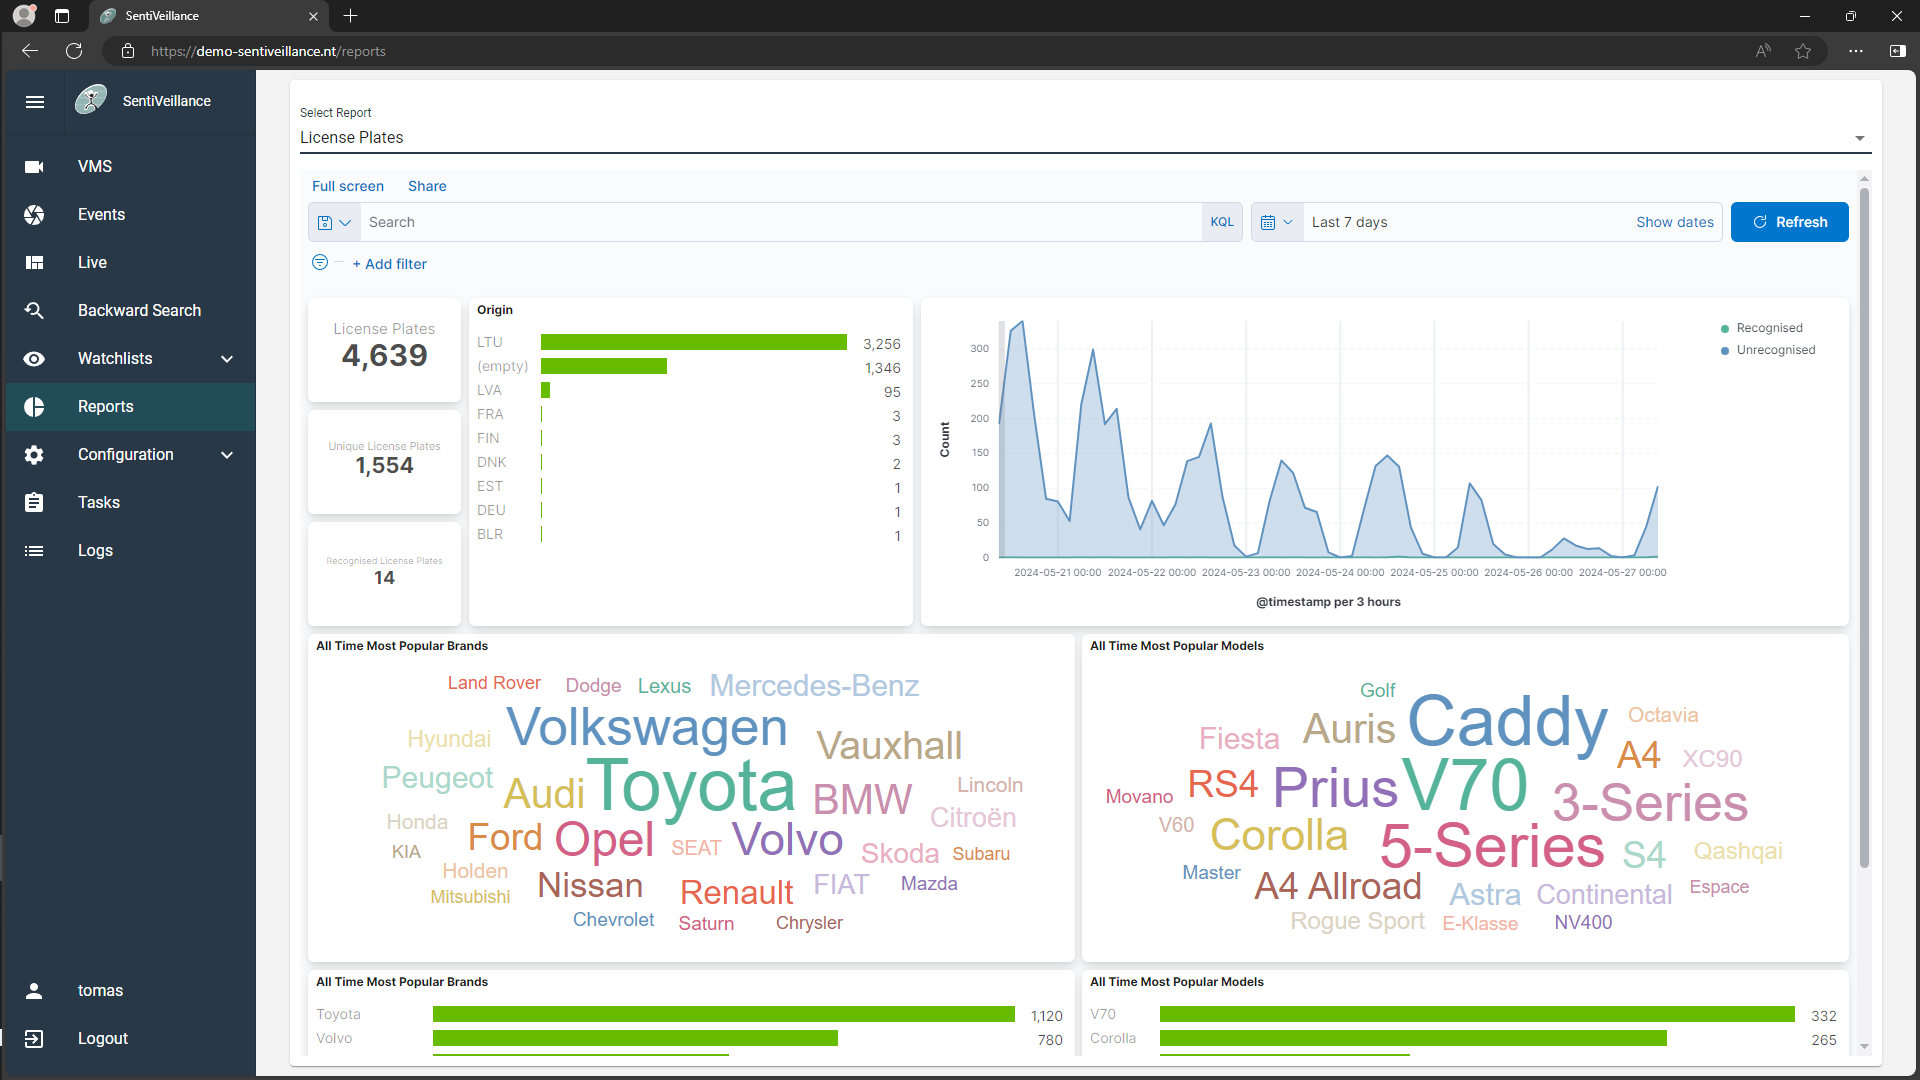Click the LVA origin row label

coord(489,390)
